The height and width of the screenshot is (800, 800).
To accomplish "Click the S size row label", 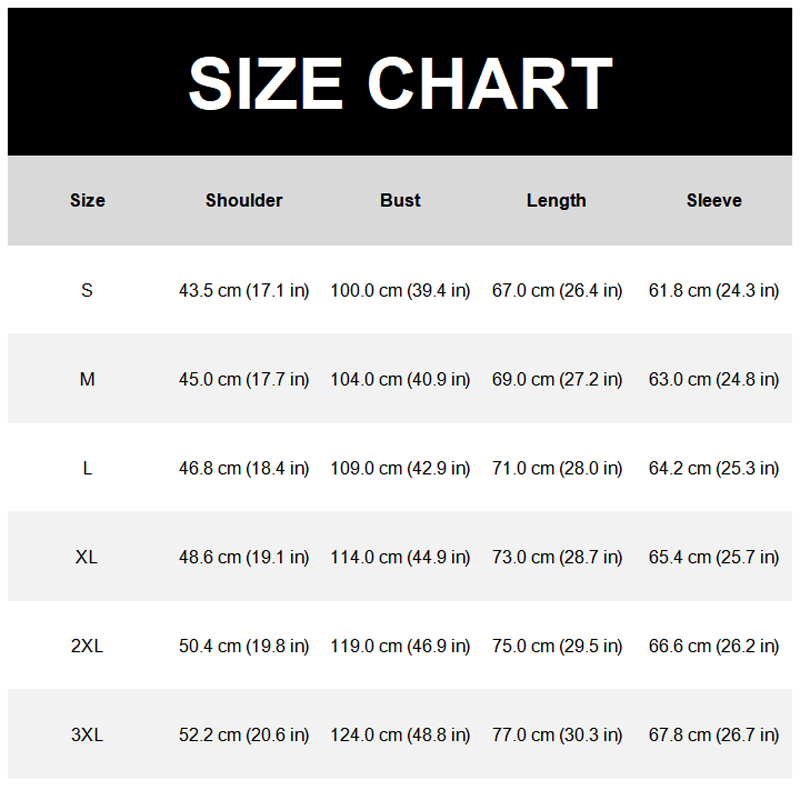I will (87, 291).
